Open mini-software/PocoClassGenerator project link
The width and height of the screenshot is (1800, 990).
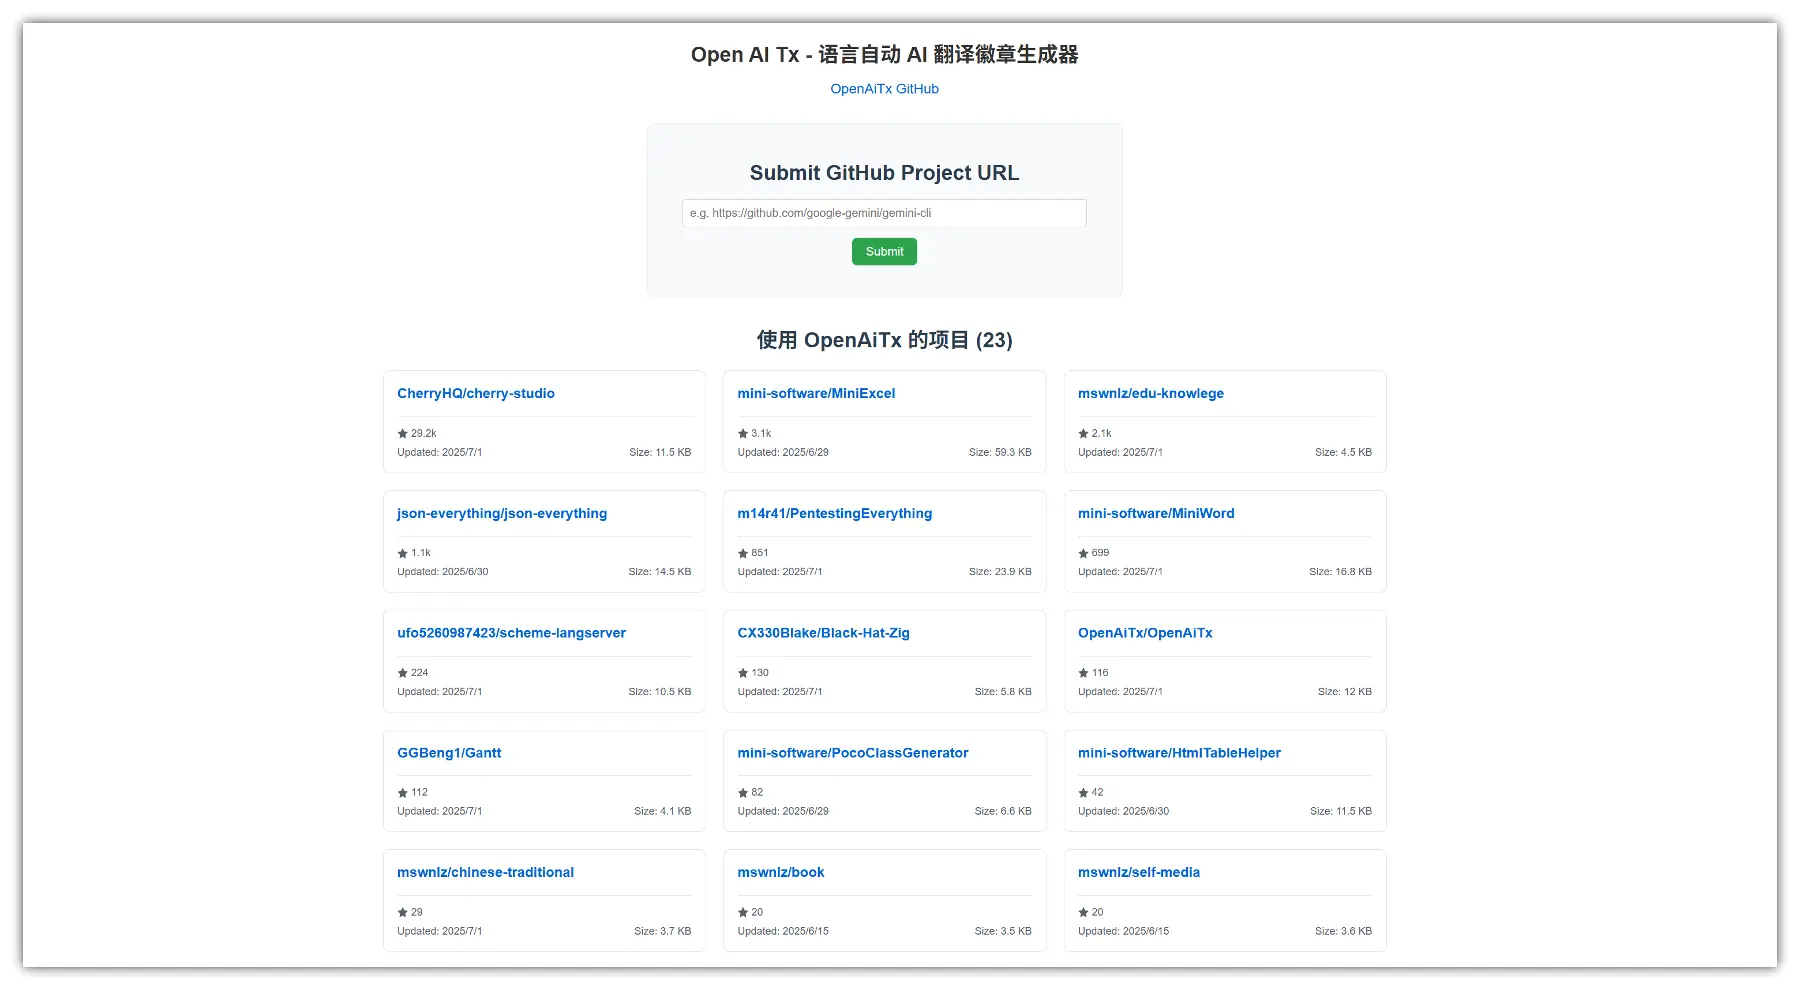(853, 753)
